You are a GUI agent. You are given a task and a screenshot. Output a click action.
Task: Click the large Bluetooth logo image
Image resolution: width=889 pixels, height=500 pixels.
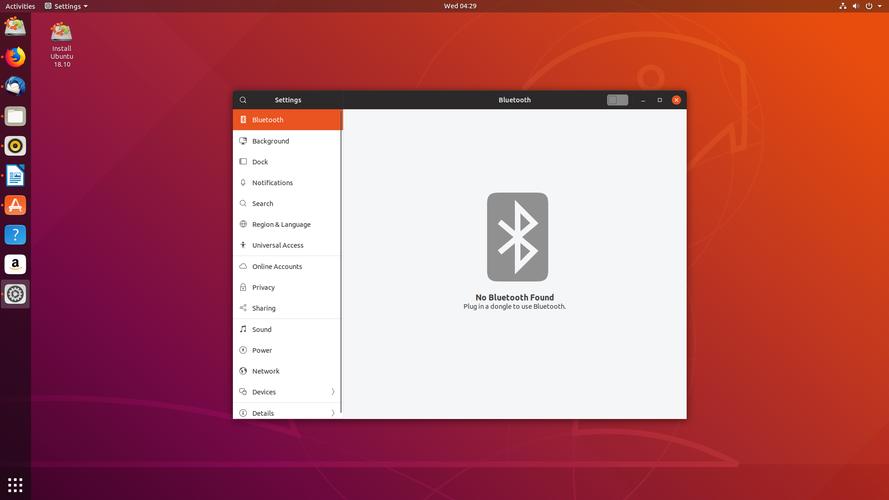(517, 237)
